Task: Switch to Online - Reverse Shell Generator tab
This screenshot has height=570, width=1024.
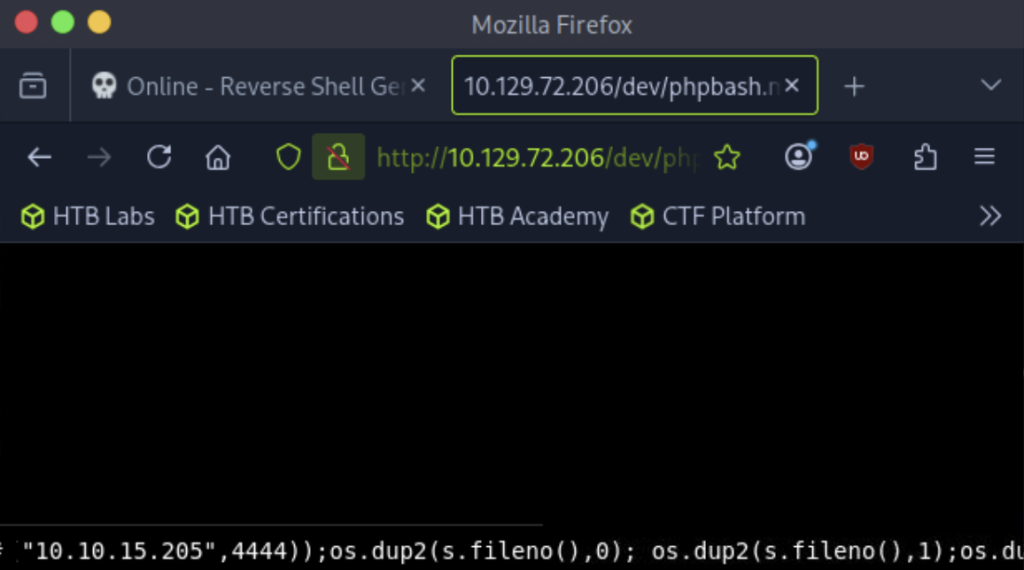Action: tap(259, 86)
